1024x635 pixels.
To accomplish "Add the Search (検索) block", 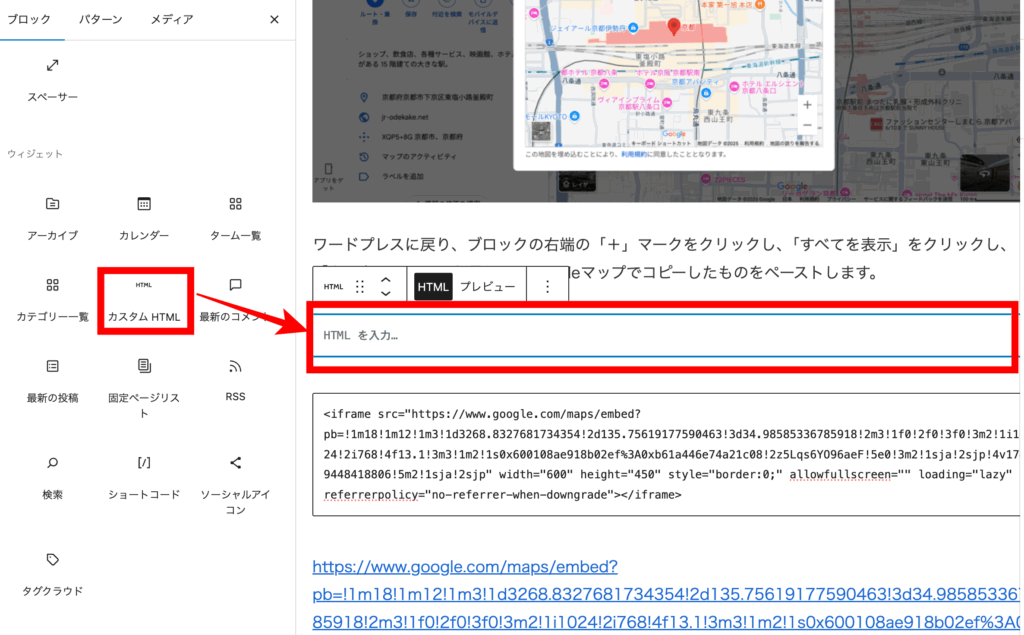I will coord(53,476).
